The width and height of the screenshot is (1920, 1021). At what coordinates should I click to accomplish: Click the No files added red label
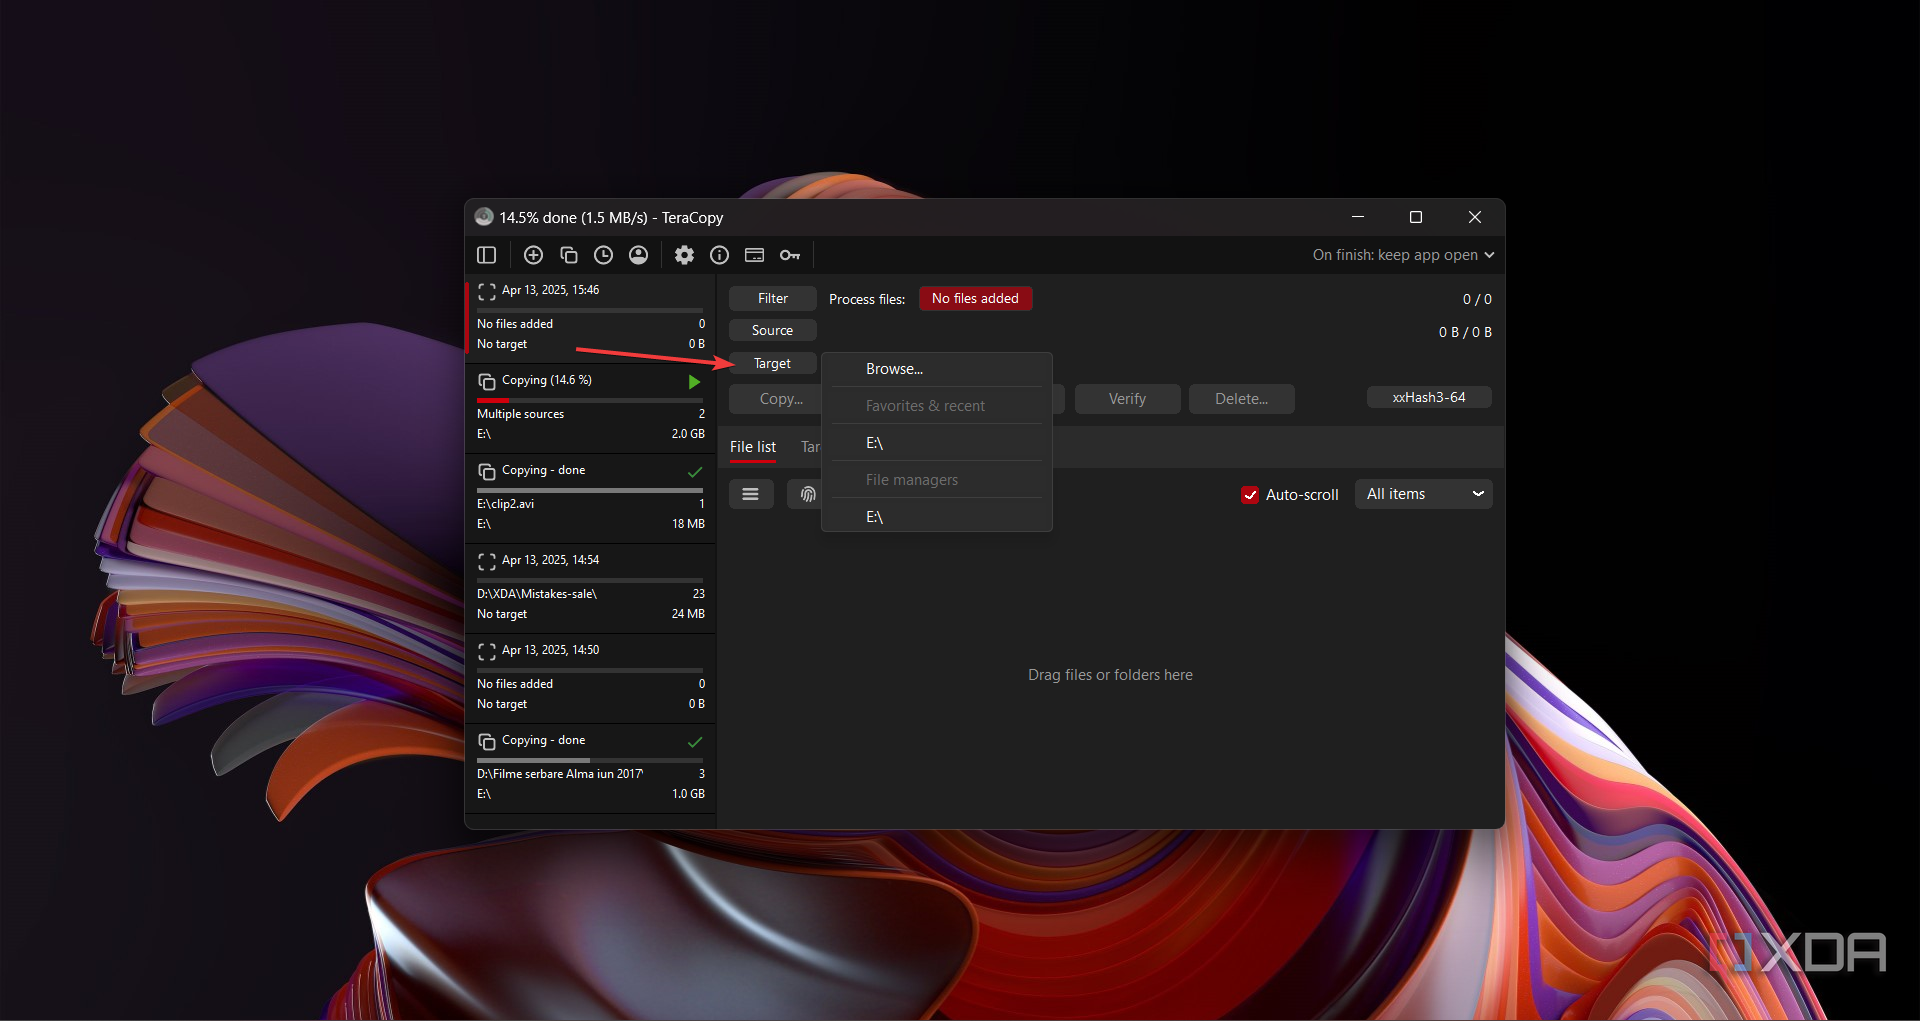(975, 298)
